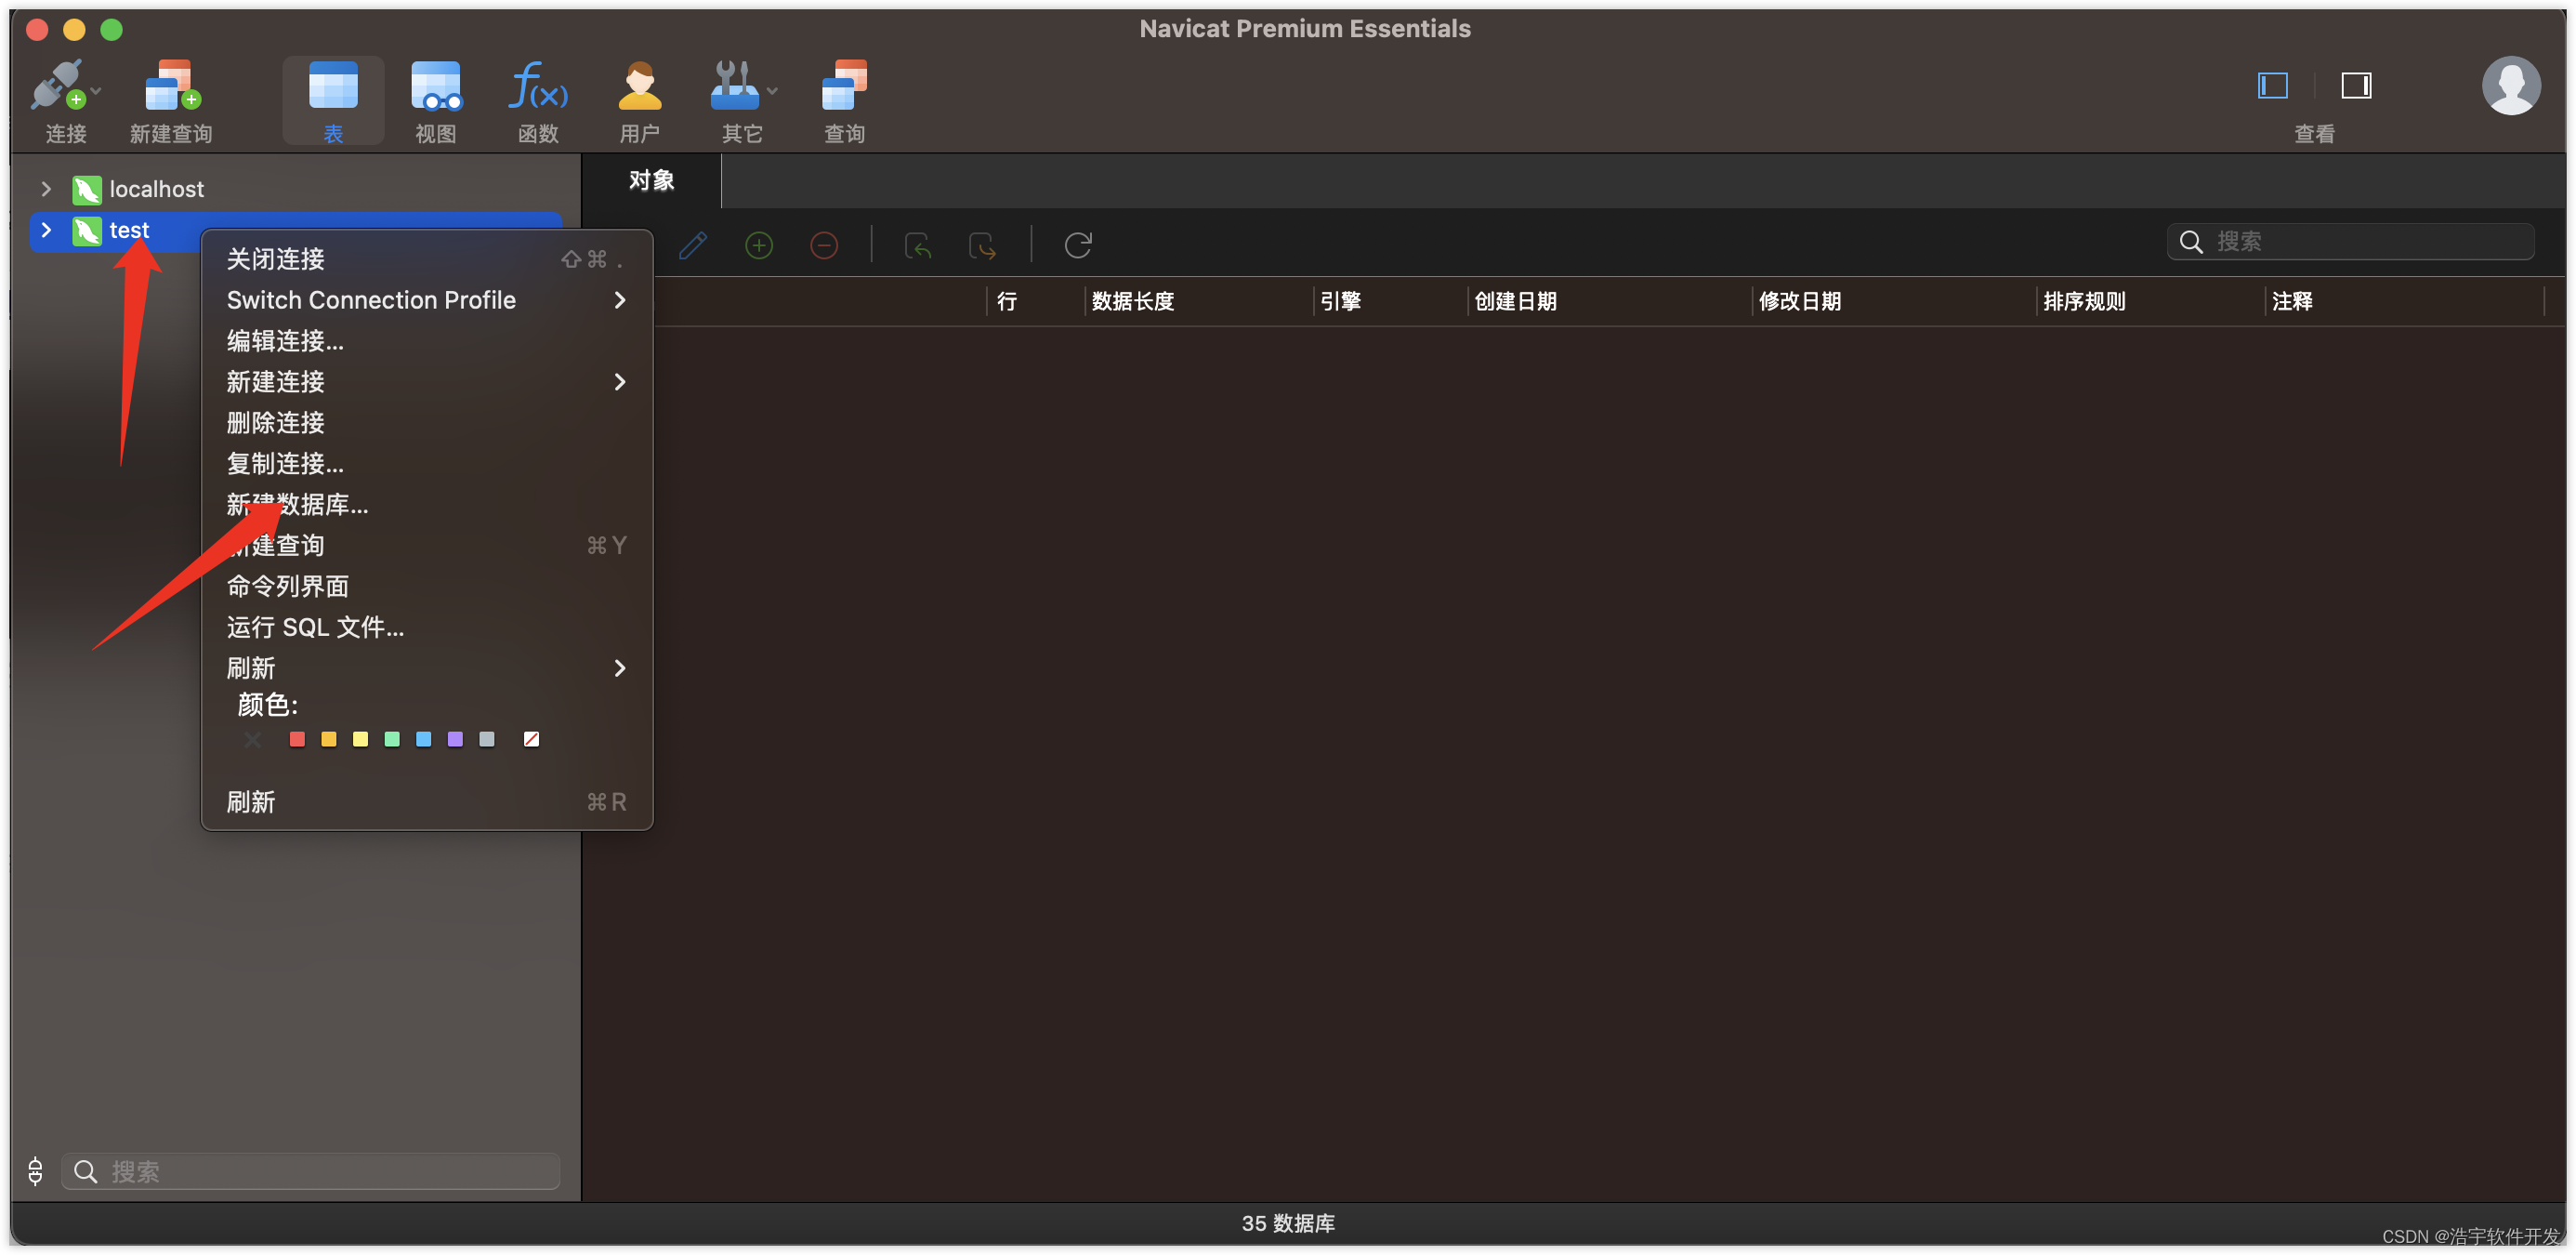Open the 函数 functions icon
Viewport: 2576px width, 1255px height.
pyautogui.click(x=538, y=87)
